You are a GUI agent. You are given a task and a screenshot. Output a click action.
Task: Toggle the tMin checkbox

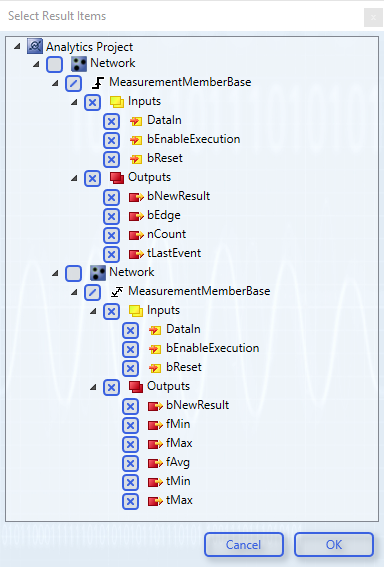(131, 482)
